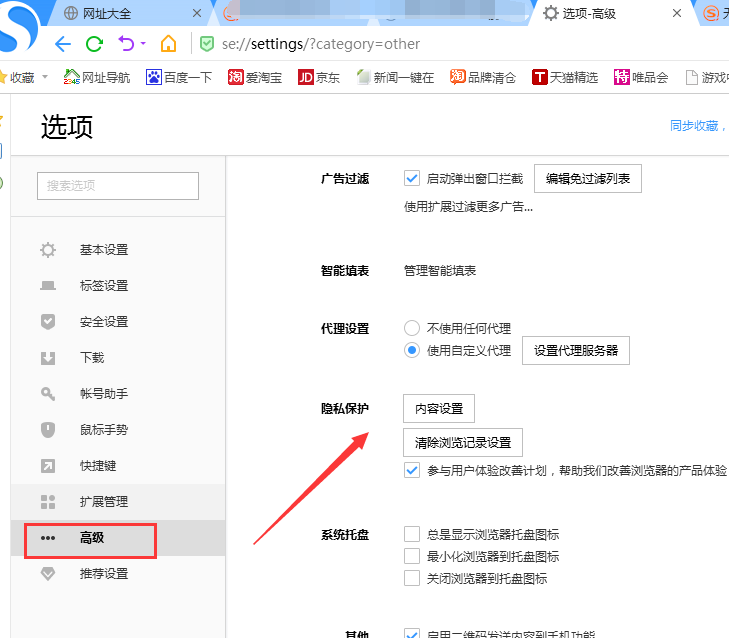Open the 天猫精选 bookmark
The image size is (729, 638).
click(564, 77)
